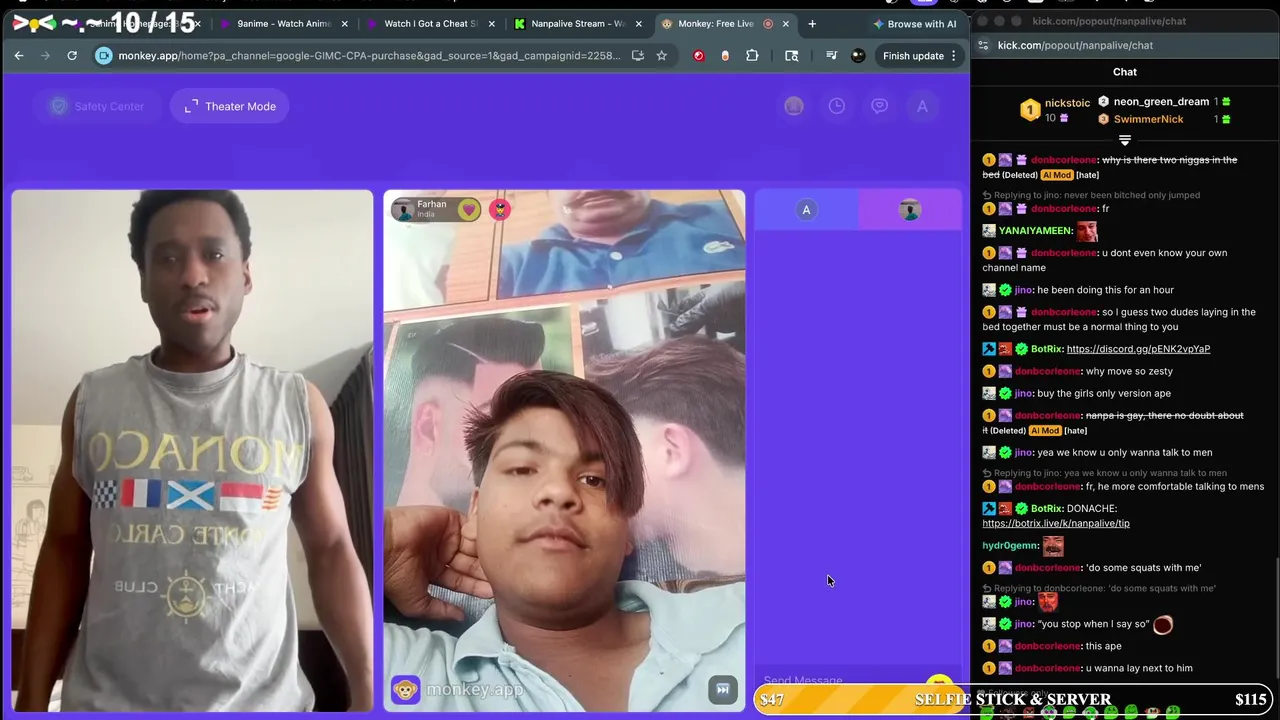Open Chrome's three-dot menu
This screenshot has width=1280, height=720.
tap(954, 56)
